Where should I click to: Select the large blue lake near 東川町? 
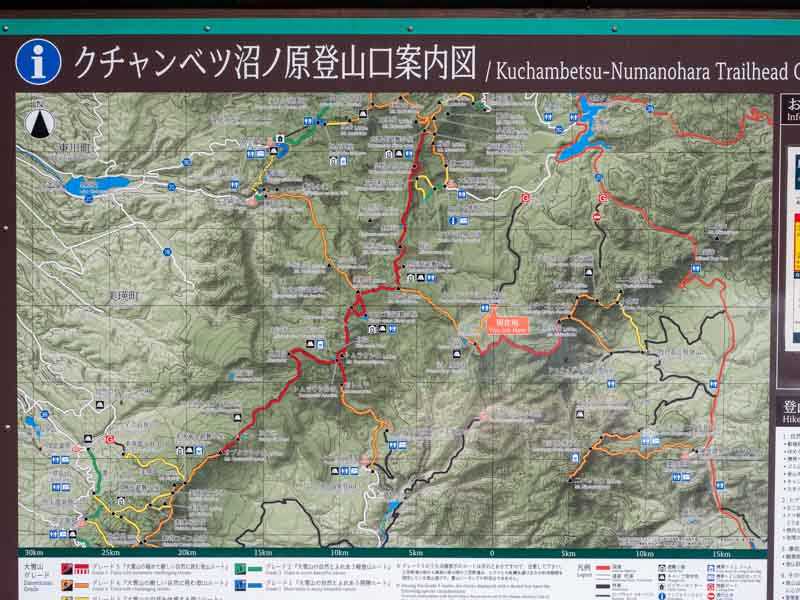96,185
